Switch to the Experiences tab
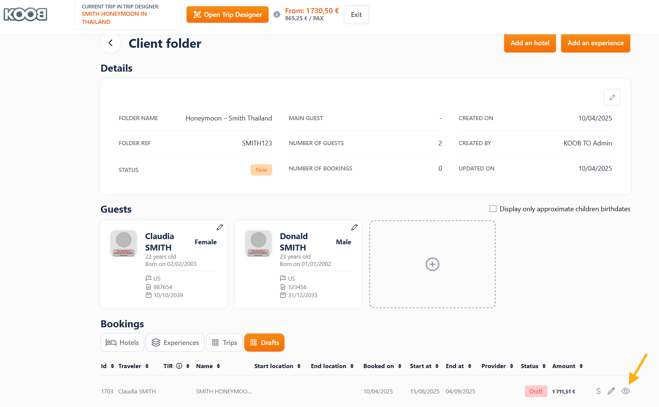Image resolution: width=659 pixels, height=407 pixels. coord(175,343)
